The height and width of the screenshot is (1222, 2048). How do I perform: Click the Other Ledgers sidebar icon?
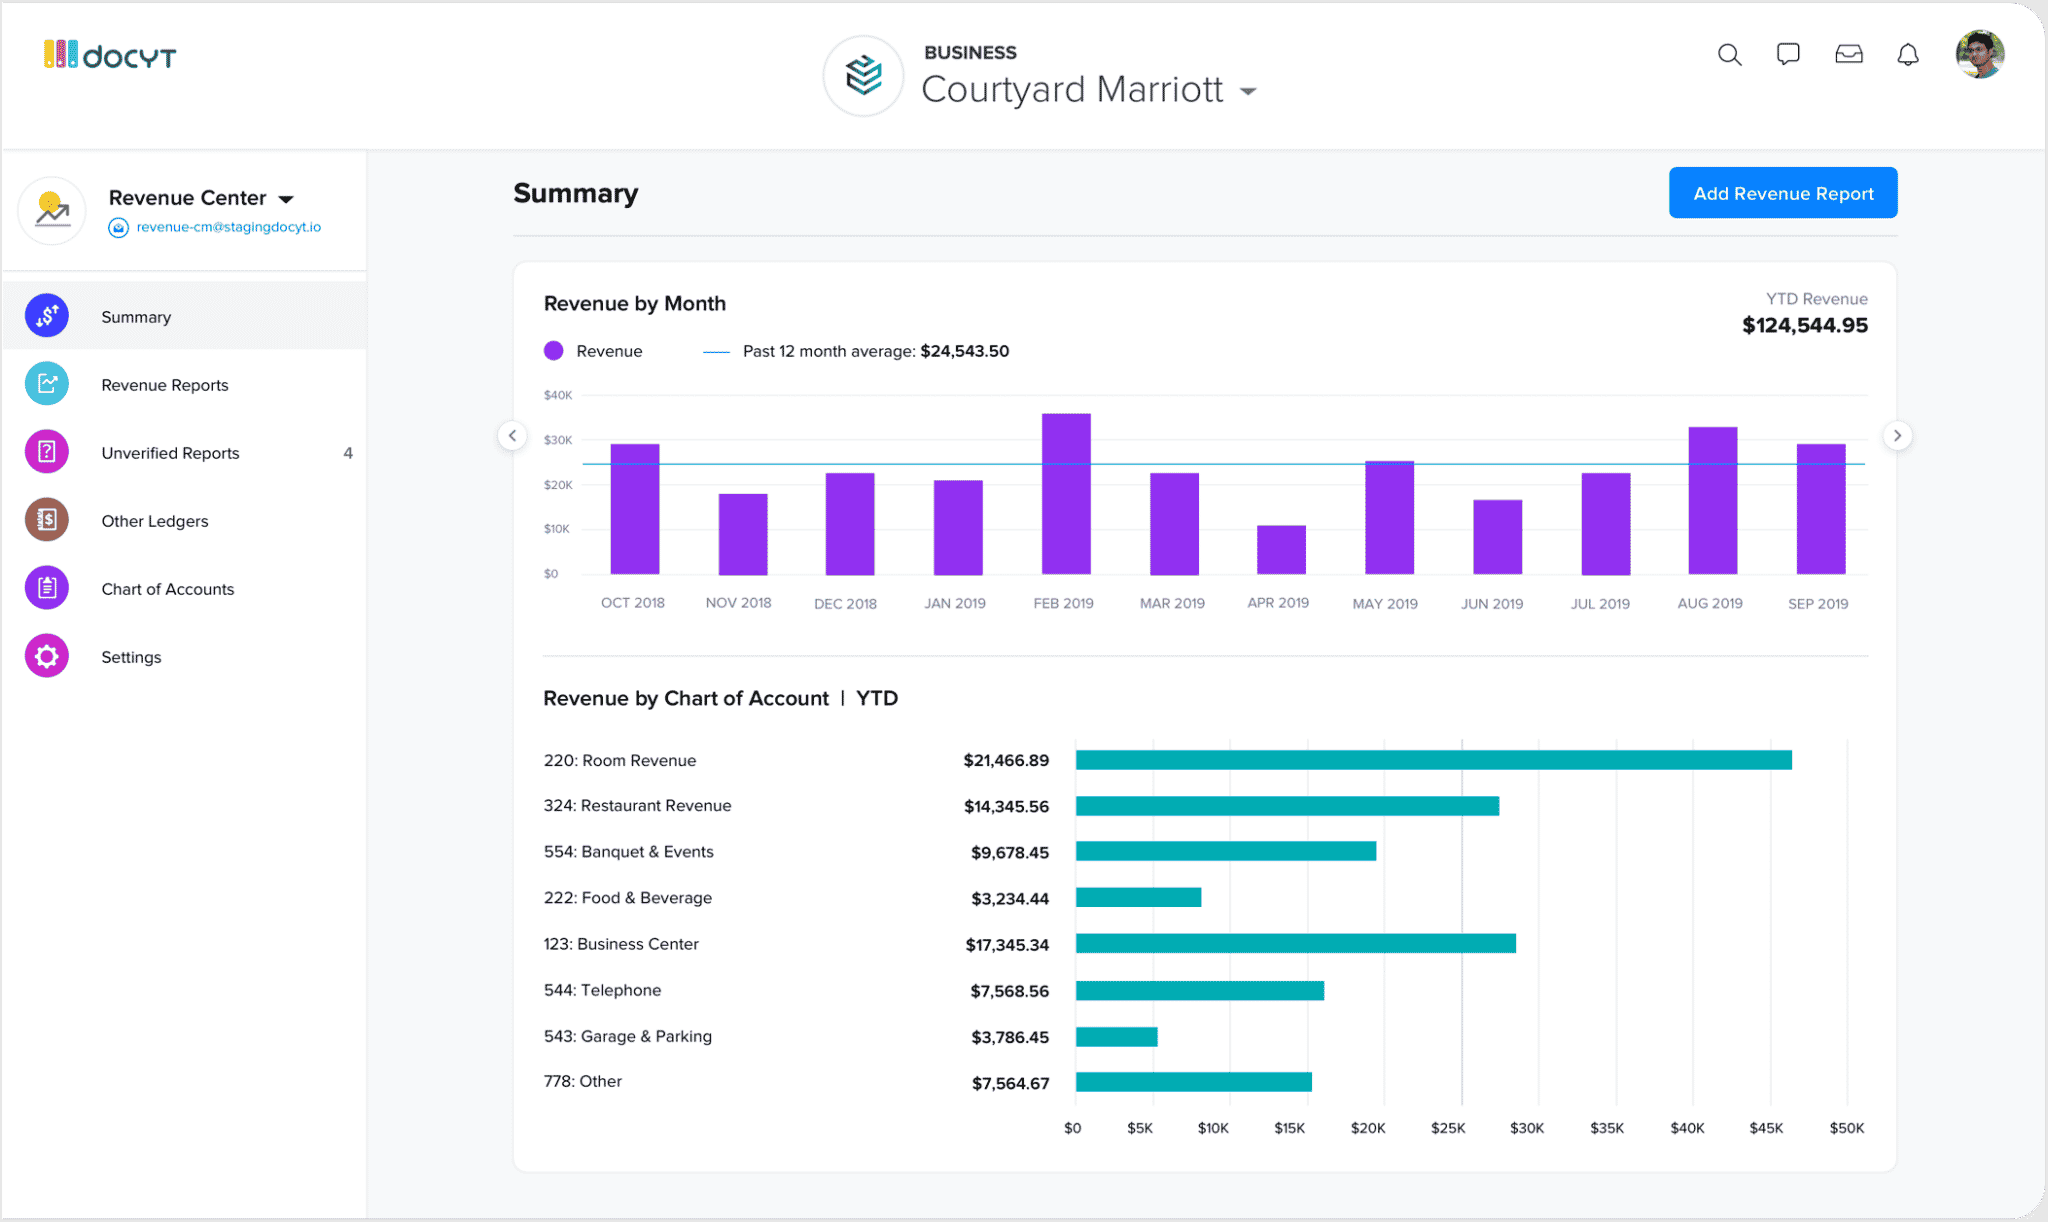click(47, 520)
